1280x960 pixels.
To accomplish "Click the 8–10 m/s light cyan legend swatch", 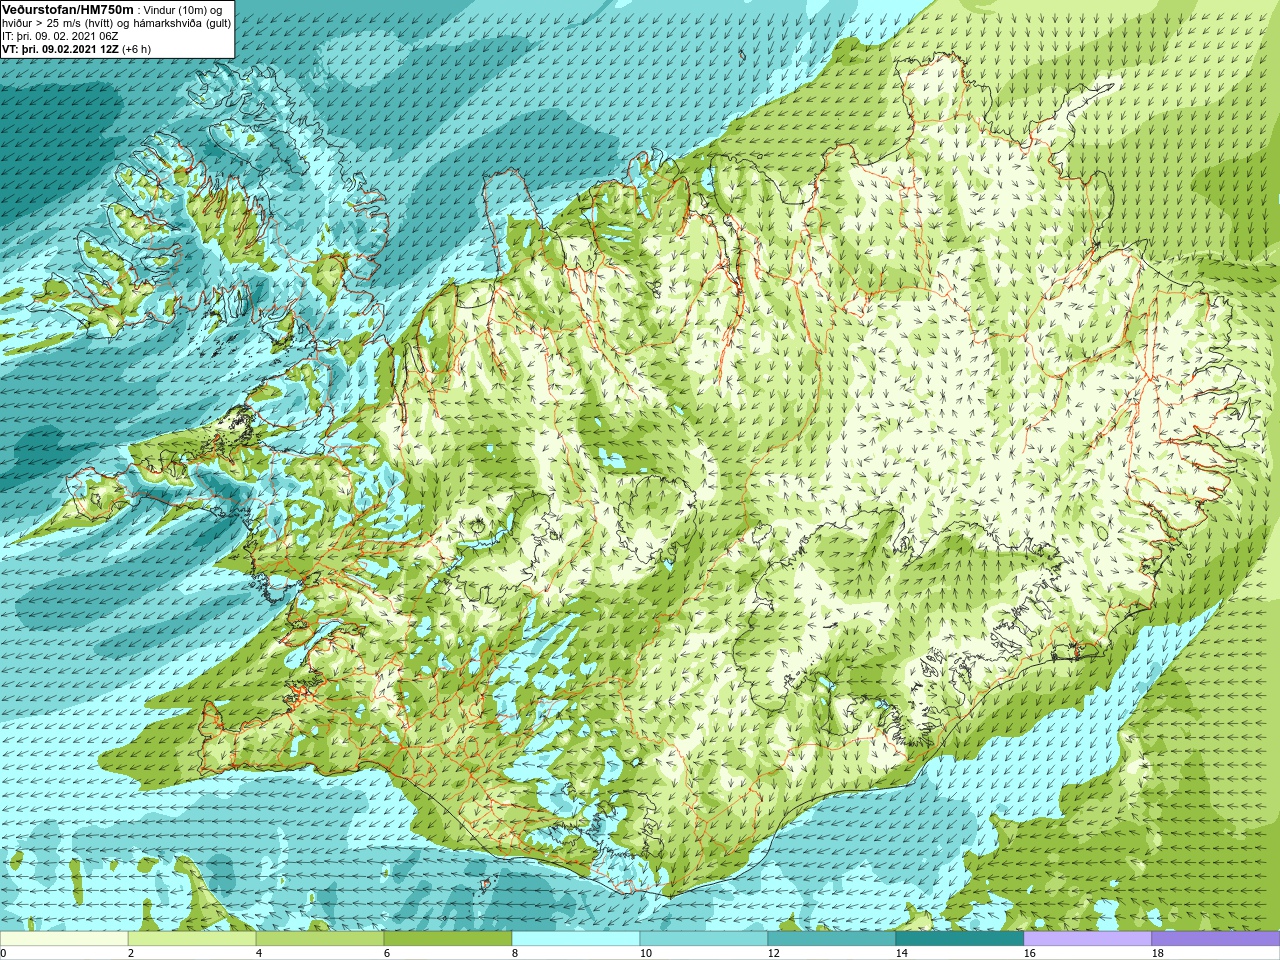I will 576,939.
